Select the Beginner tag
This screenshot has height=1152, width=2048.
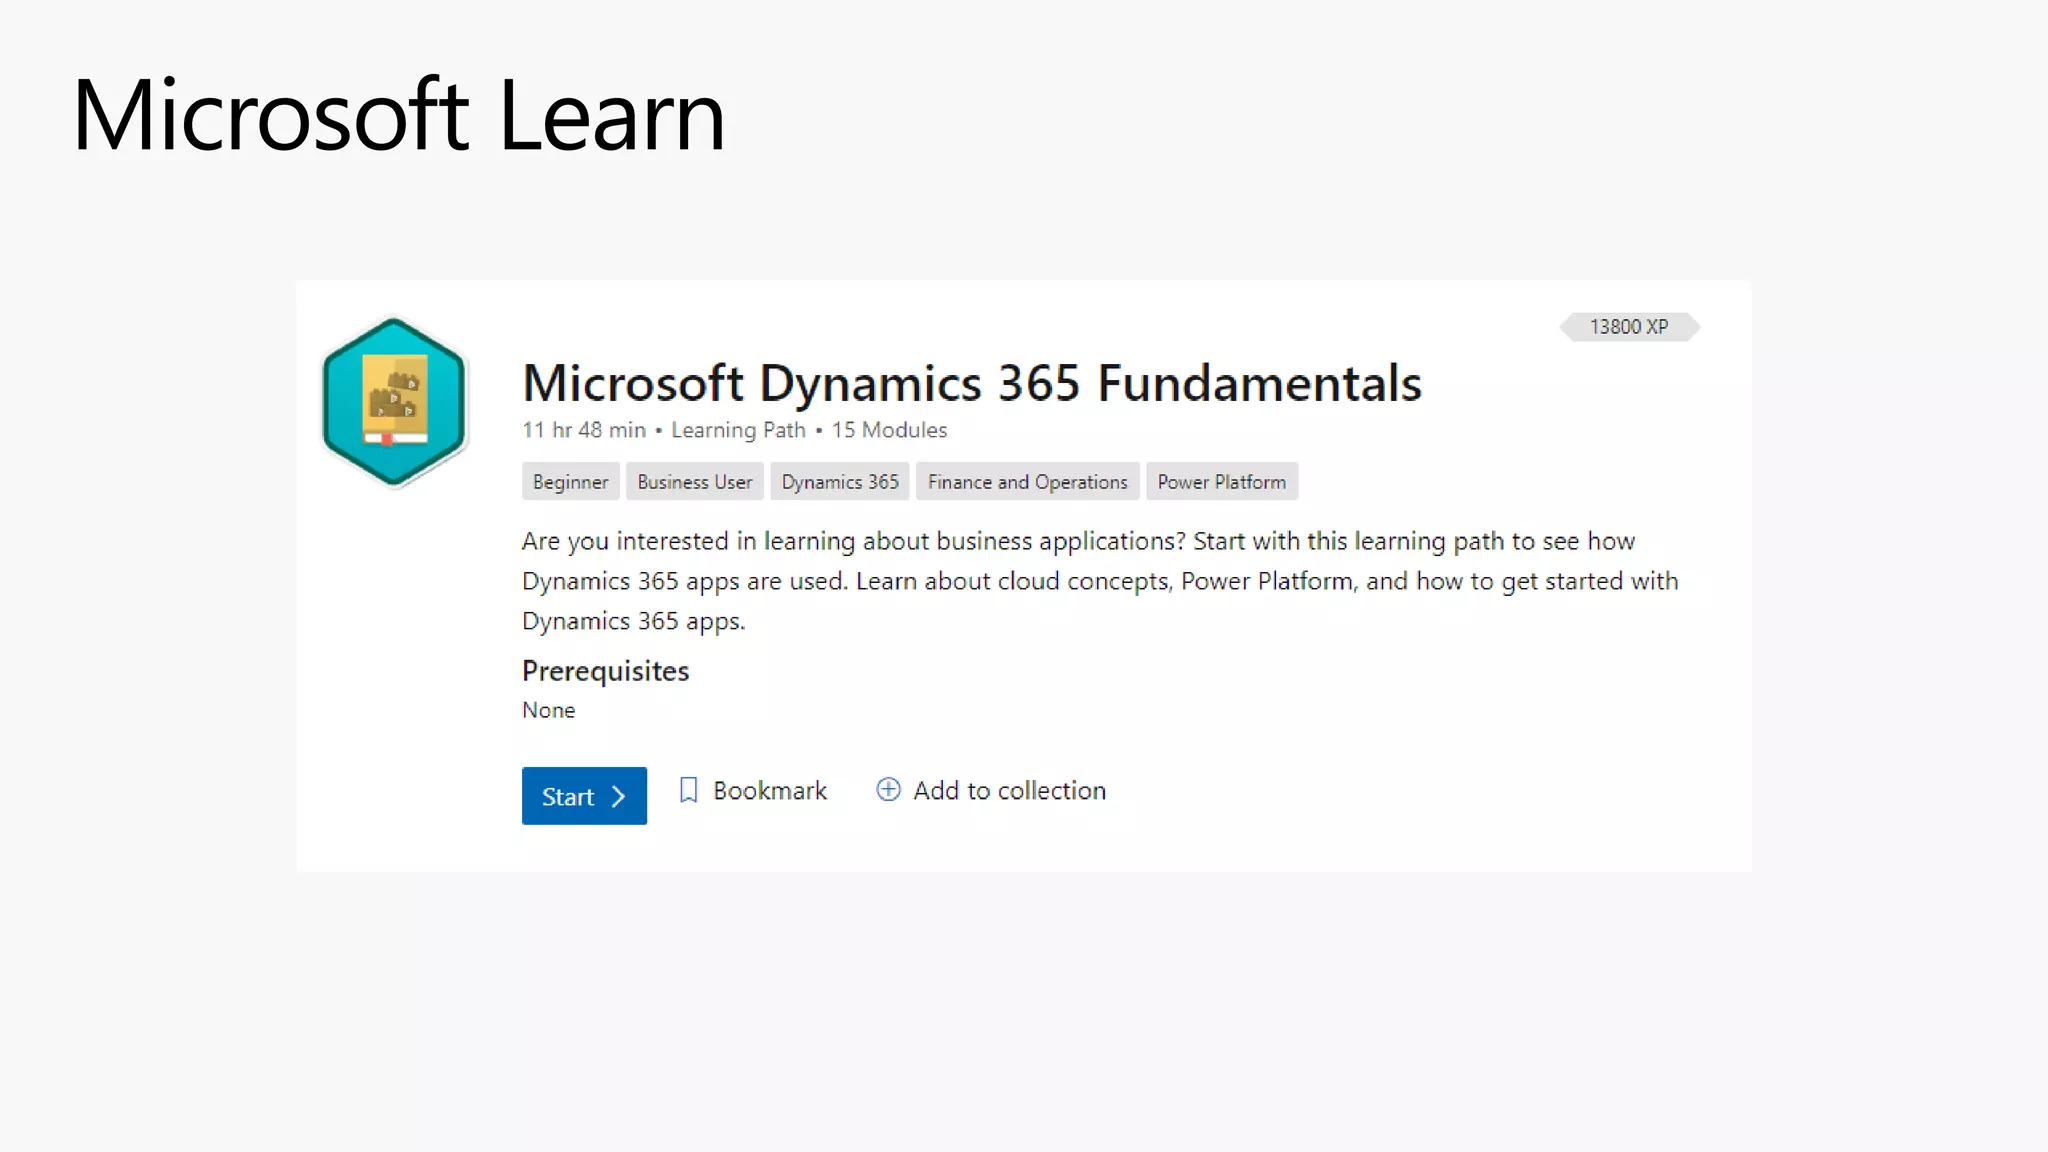coord(570,482)
